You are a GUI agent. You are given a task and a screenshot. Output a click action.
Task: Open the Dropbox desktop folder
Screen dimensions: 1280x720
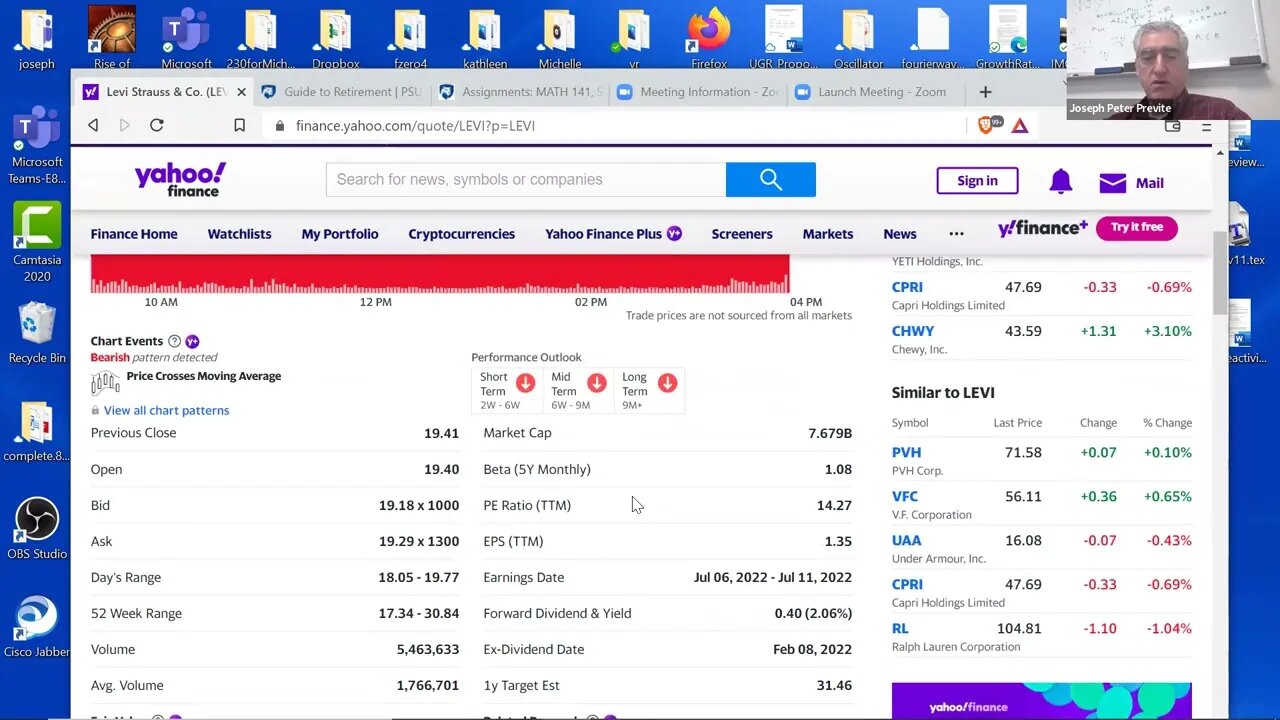(x=335, y=38)
